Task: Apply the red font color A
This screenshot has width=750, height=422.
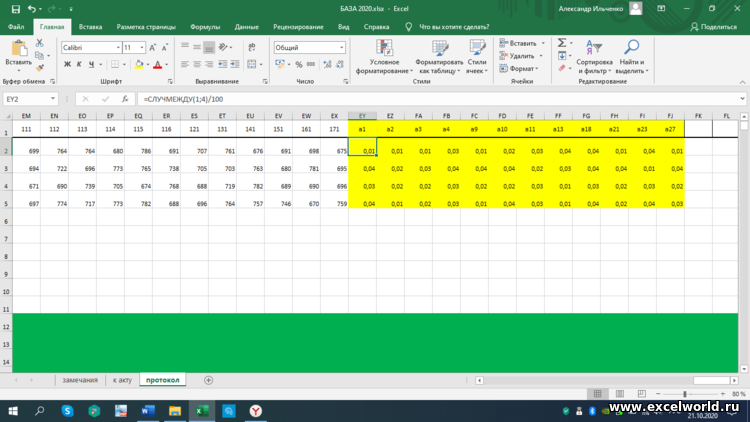Action: (157, 64)
